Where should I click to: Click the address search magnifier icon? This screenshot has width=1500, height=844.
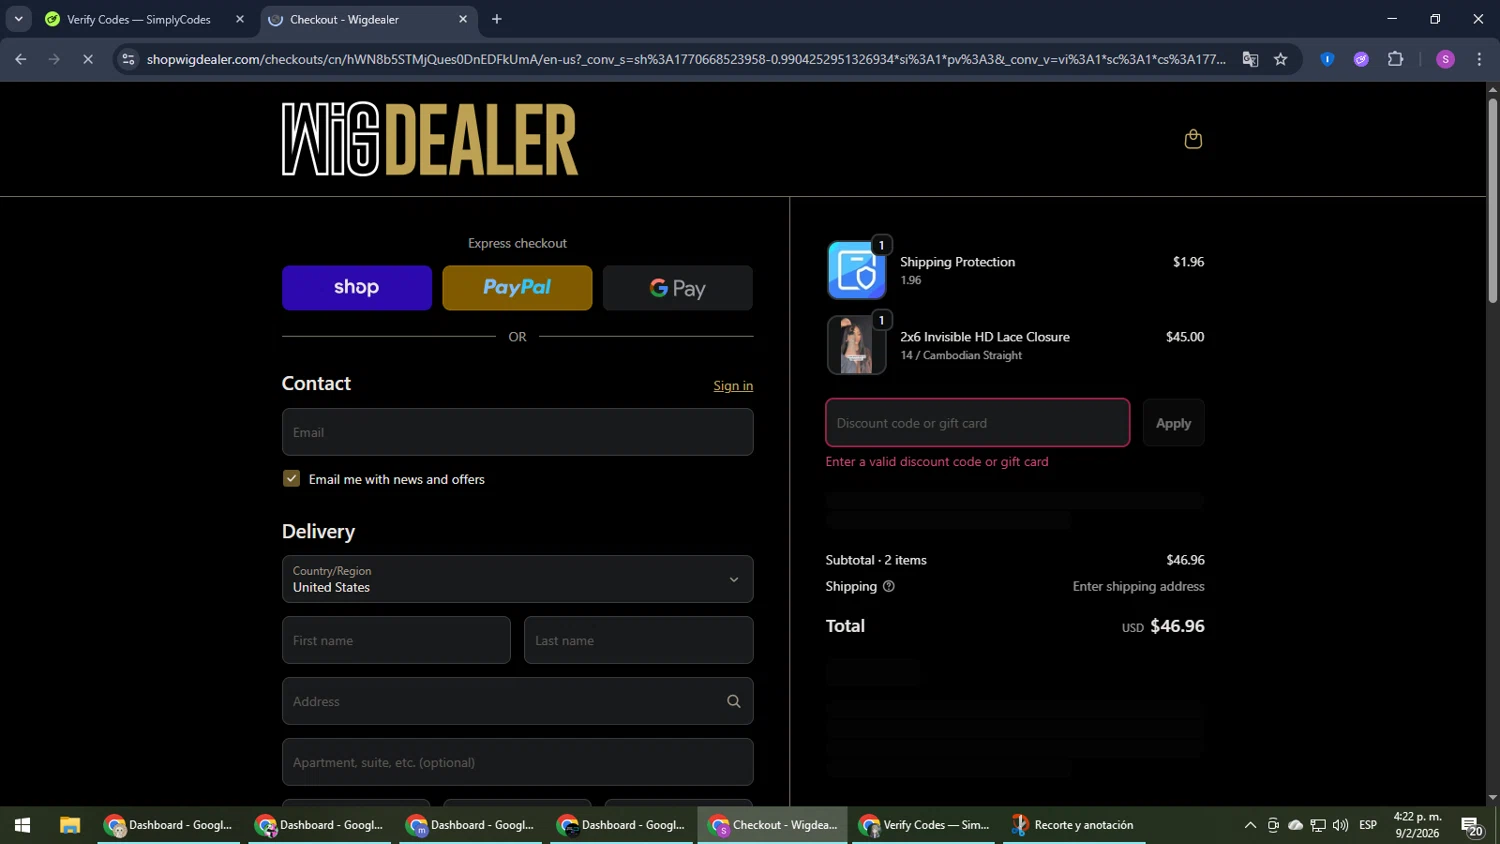733,701
